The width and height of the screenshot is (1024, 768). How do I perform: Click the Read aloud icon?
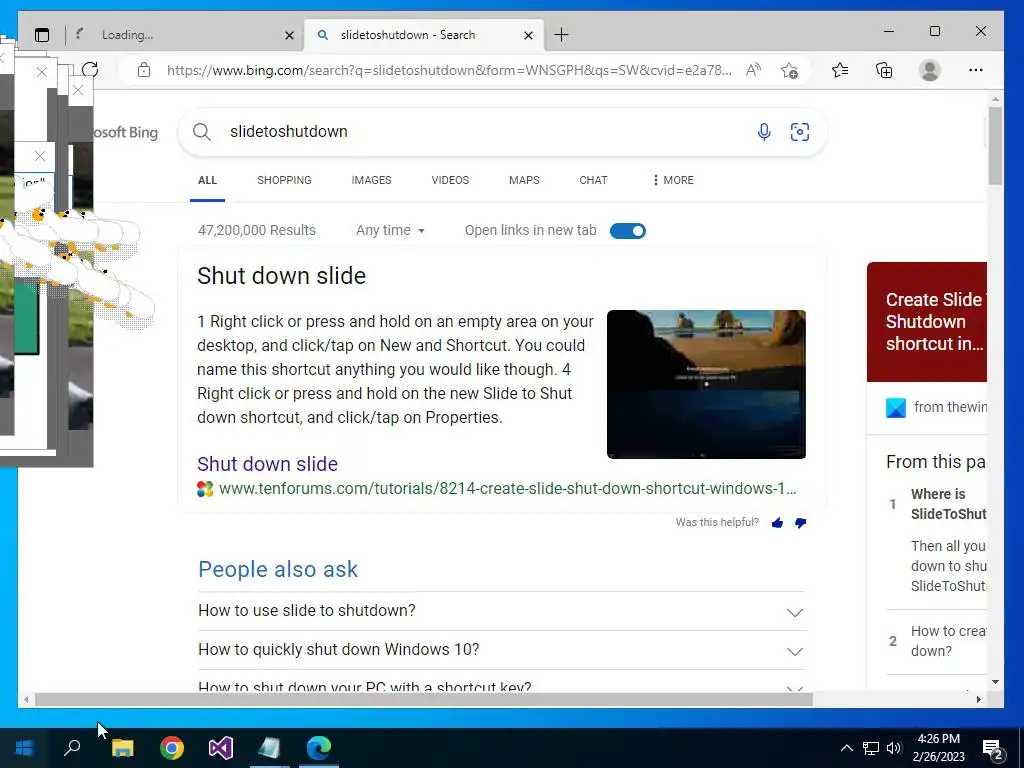754,70
